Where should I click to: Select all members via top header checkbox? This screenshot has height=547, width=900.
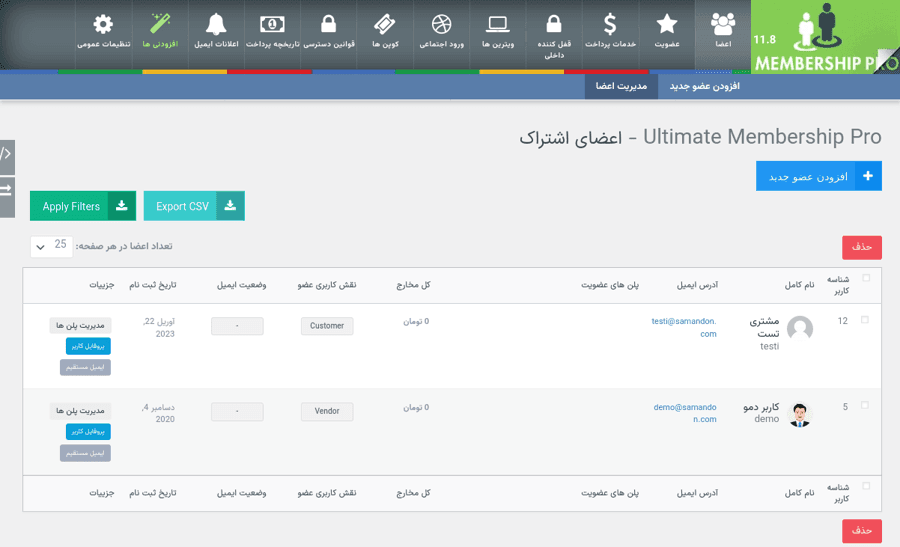[866, 278]
